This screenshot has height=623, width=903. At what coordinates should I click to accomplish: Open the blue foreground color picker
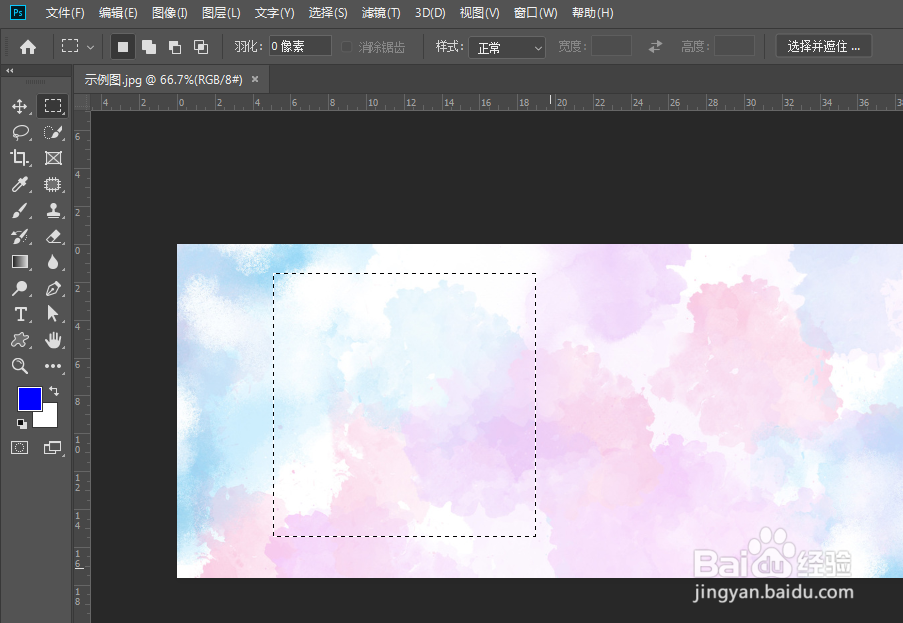click(x=29, y=398)
